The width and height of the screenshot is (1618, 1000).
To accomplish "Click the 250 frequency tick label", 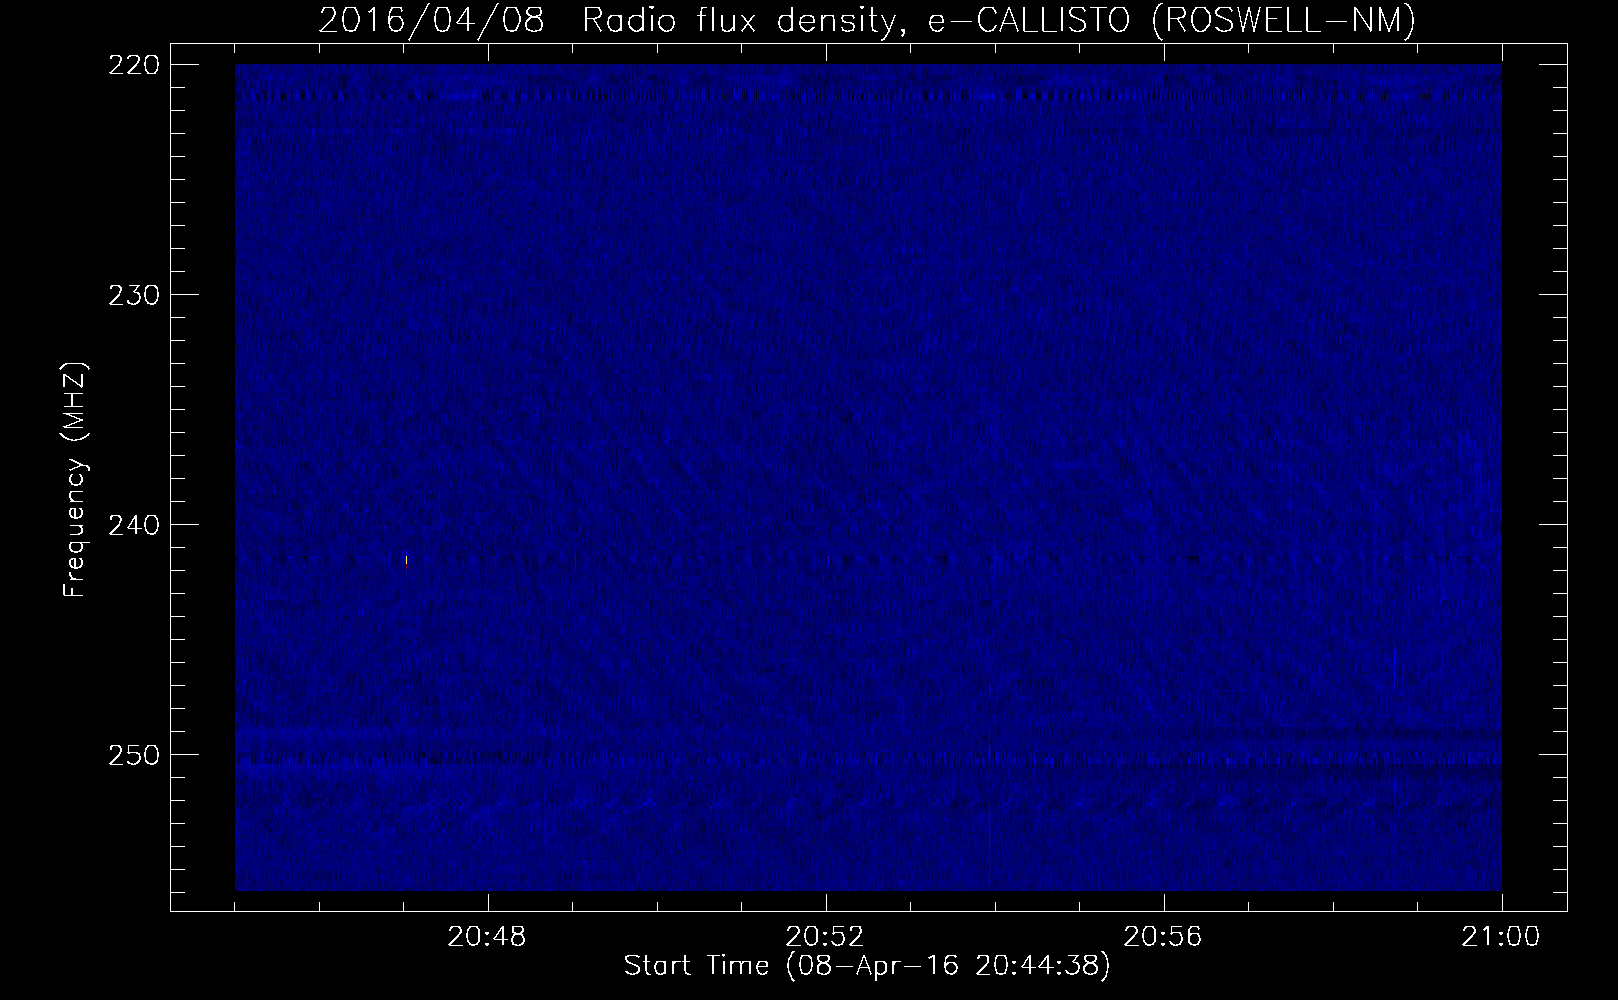I will [x=133, y=755].
